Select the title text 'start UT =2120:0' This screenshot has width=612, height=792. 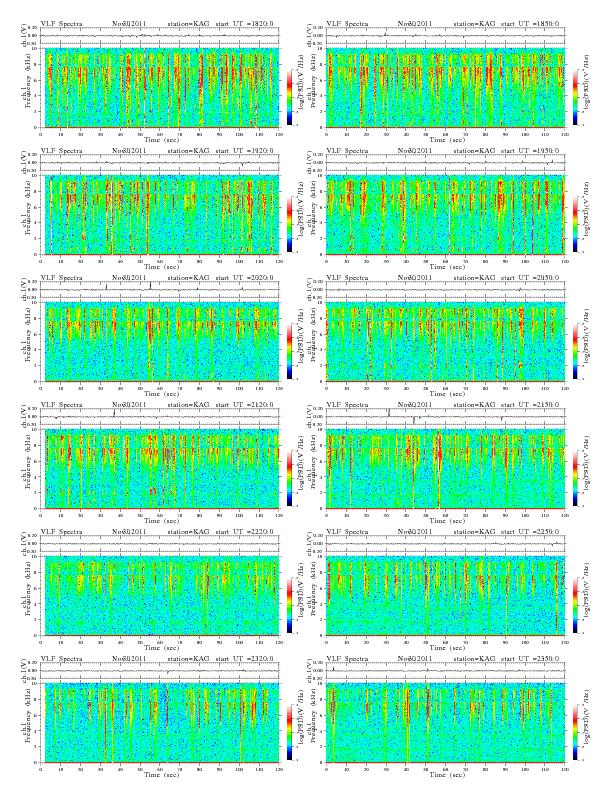click(x=245, y=405)
